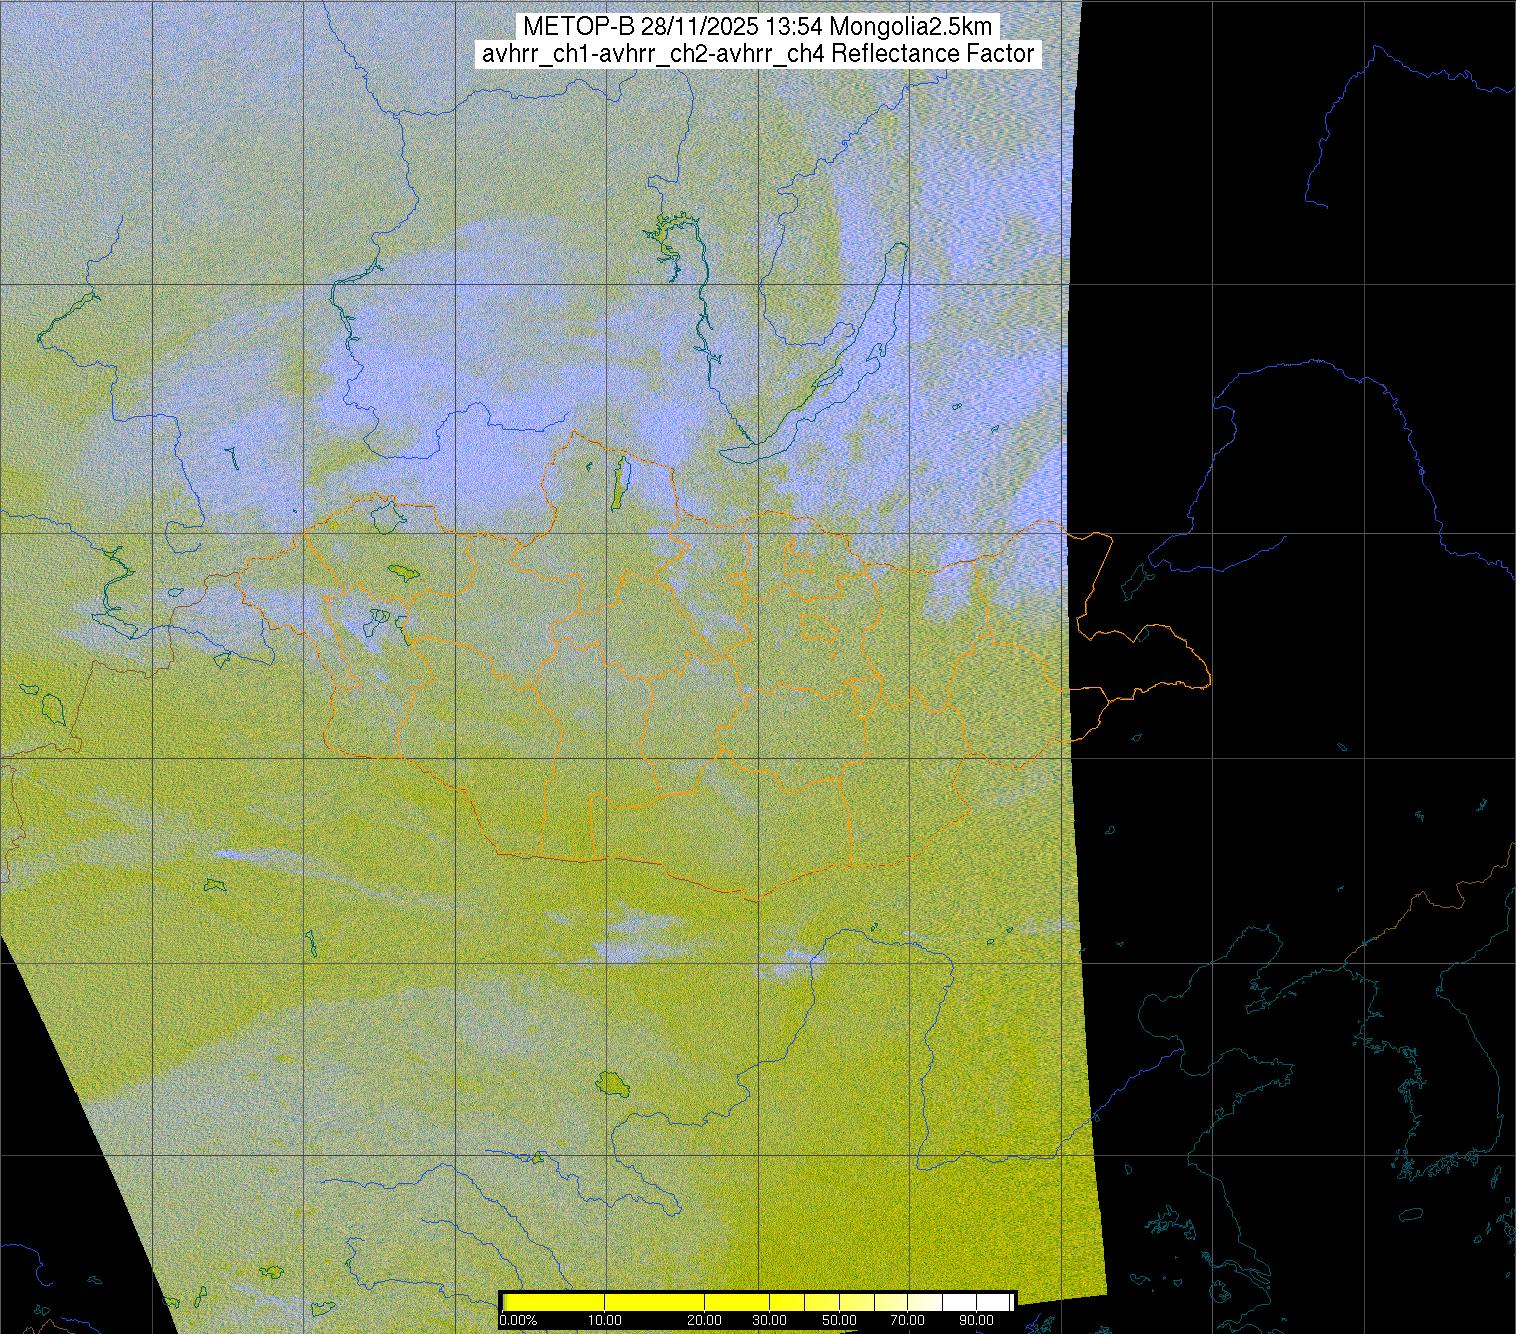Click the black no-data corner at bottom-left

40,1150
